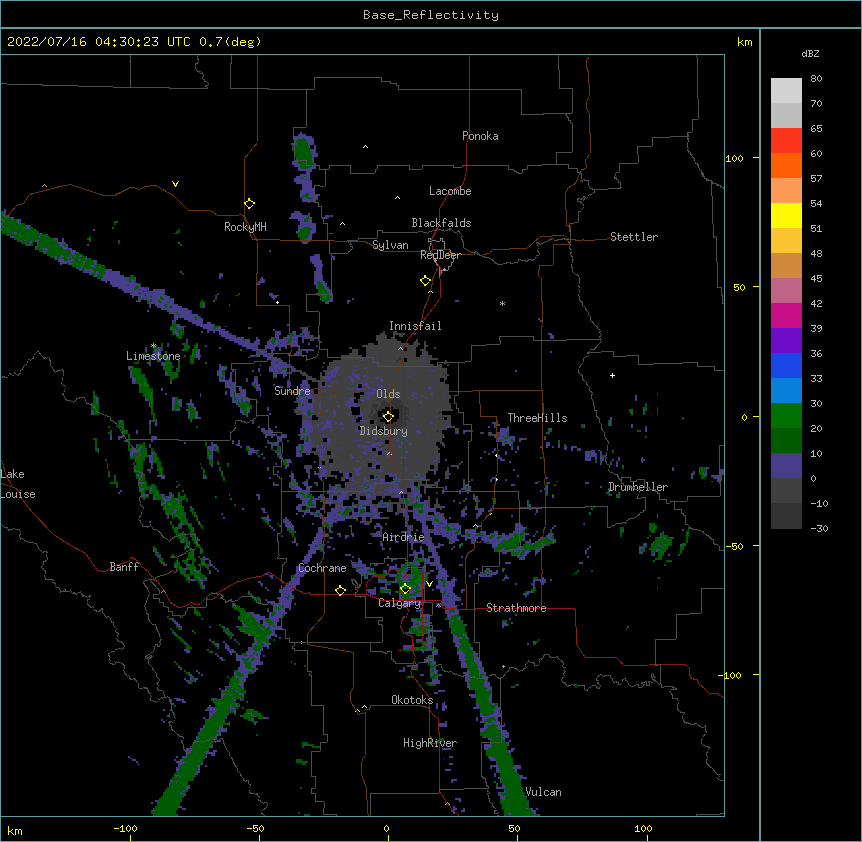Click the Lake Louise label
Image resolution: width=862 pixels, height=842 pixels.
[x=18, y=484]
